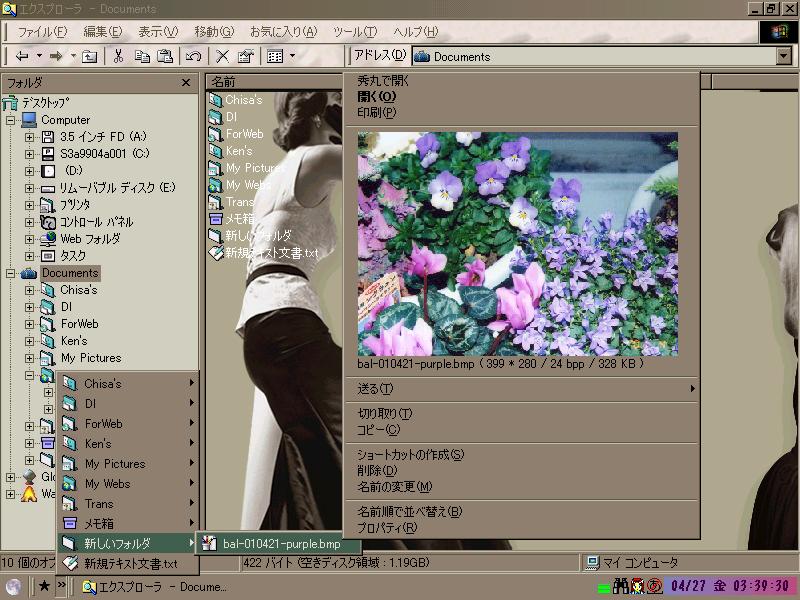Select Ken's in the folder tree
The width and height of the screenshot is (800, 600).
(x=74, y=341)
